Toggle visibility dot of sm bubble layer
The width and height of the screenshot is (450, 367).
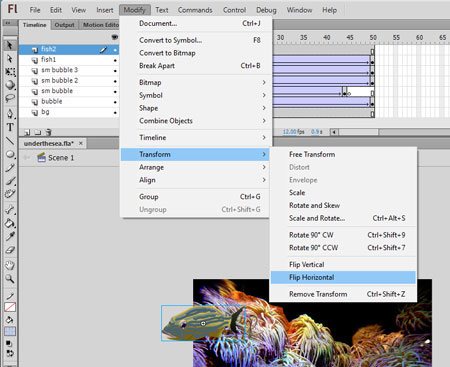point(115,92)
